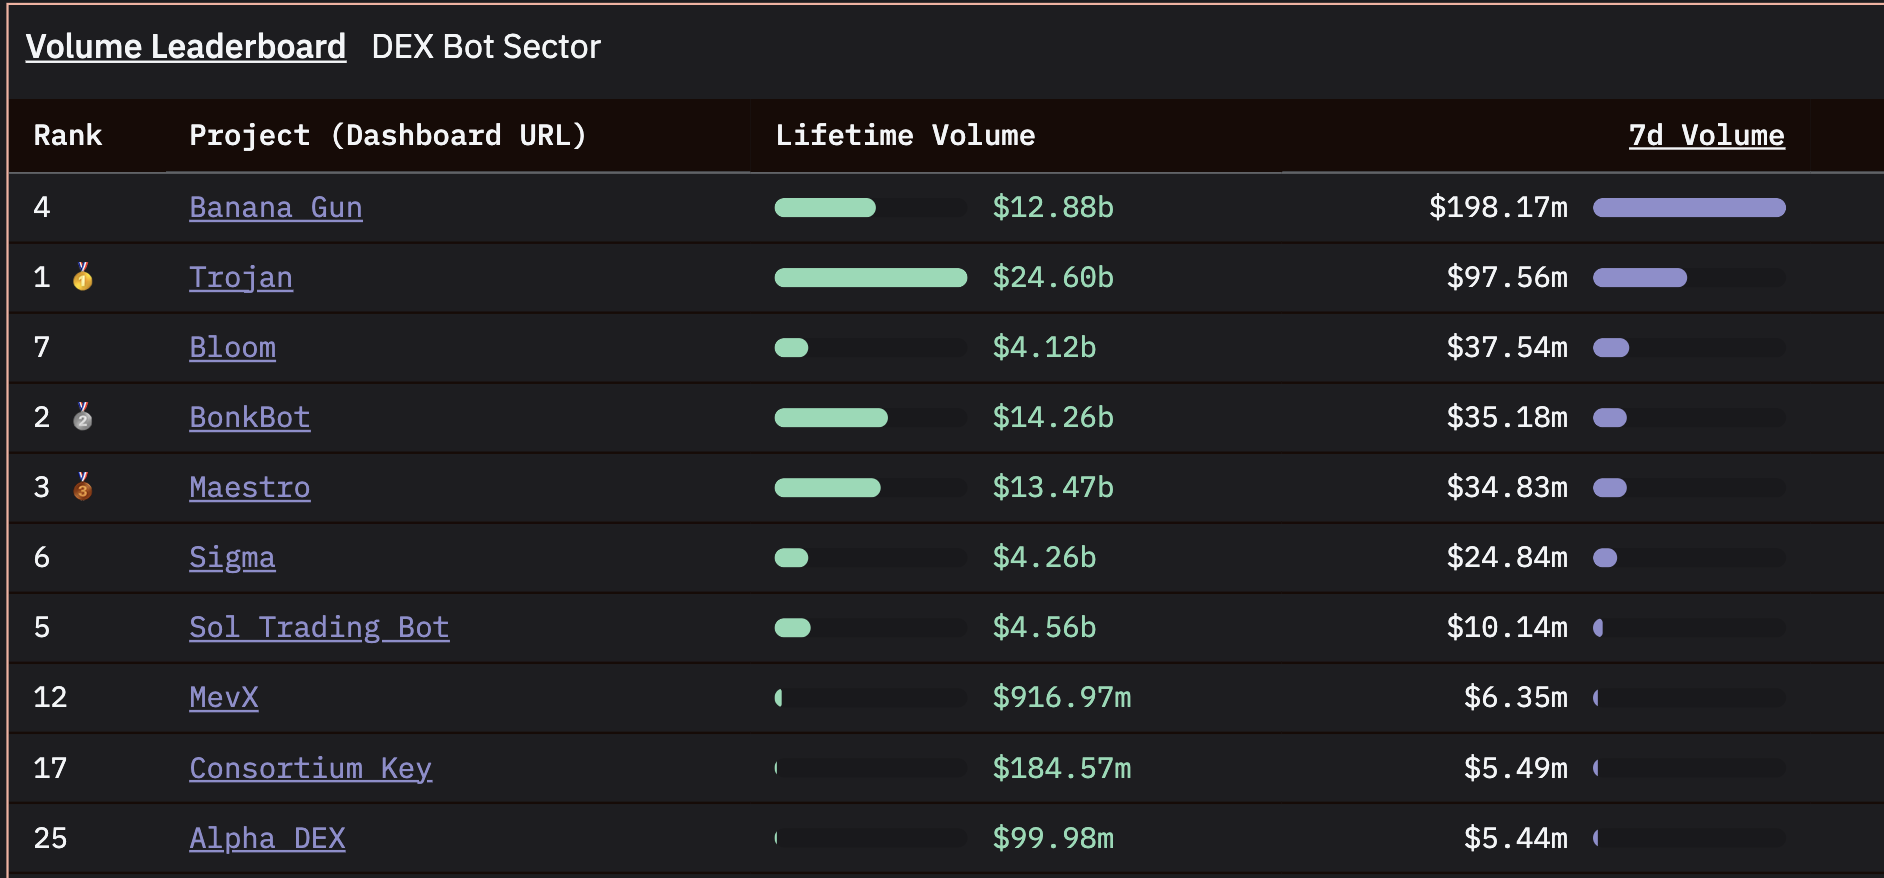This screenshot has width=1884, height=878.
Task: Open the MevX dashboard link
Action: [224, 697]
